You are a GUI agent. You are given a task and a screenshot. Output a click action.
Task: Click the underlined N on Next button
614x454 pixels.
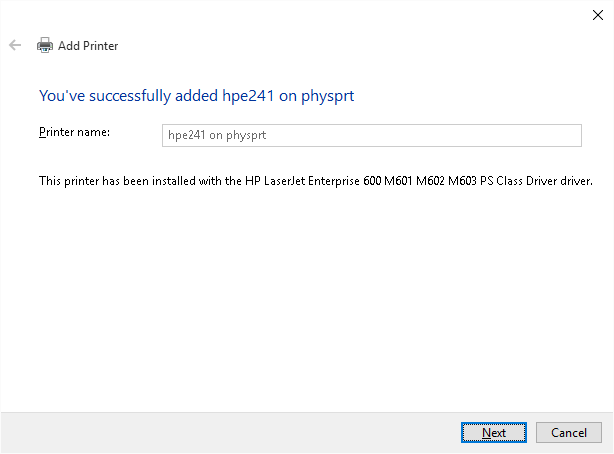pos(486,433)
